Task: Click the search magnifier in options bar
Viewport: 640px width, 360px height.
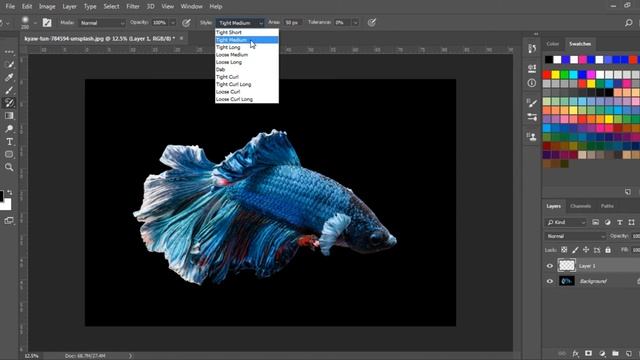Action: [x=629, y=23]
